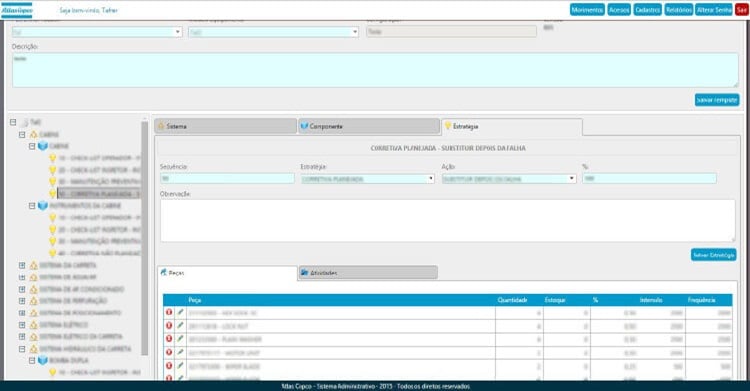This screenshot has width=750, height=391.
Task: Delete the WIPER BLADE part row
Action: point(169,366)
